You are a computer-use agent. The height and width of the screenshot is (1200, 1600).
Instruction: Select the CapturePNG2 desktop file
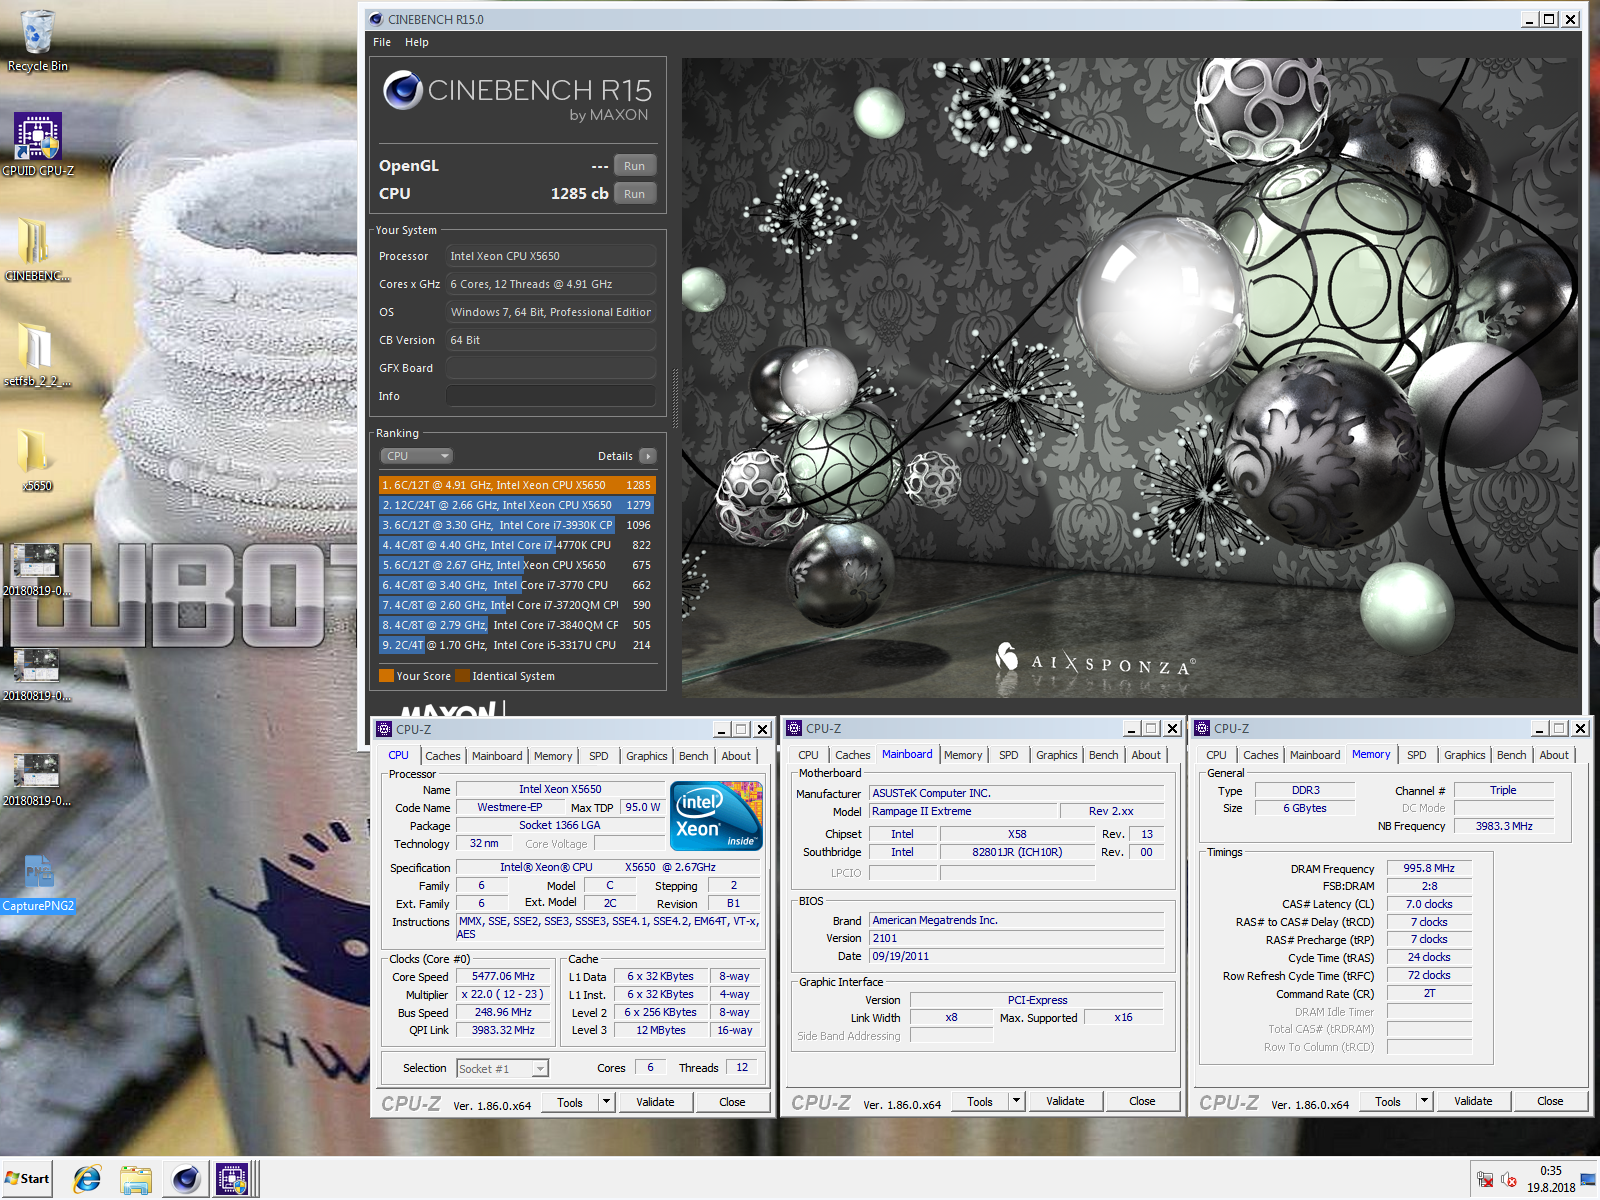[38, 880]
